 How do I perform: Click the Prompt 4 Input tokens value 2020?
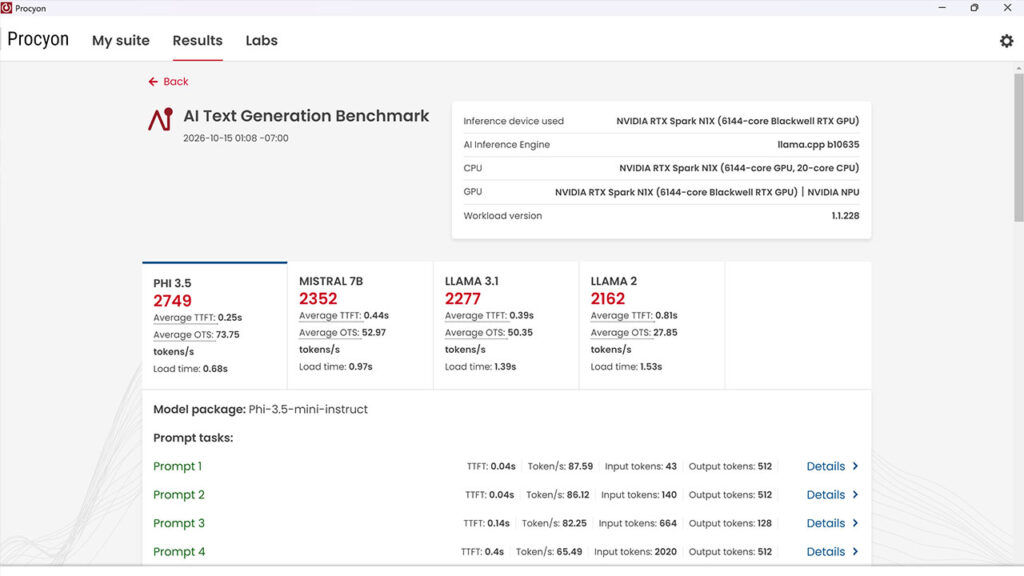click(x=665, y=552)
